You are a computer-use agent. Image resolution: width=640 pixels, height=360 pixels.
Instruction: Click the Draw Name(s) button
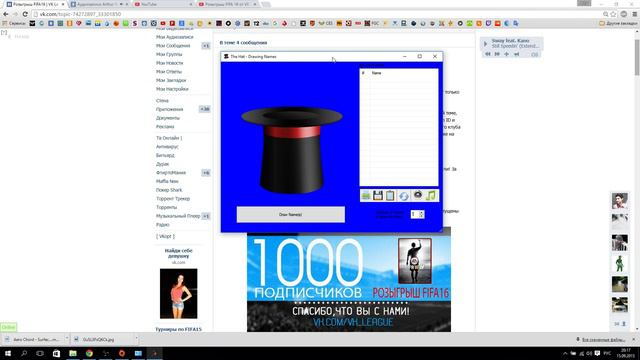tap(291, 214)
